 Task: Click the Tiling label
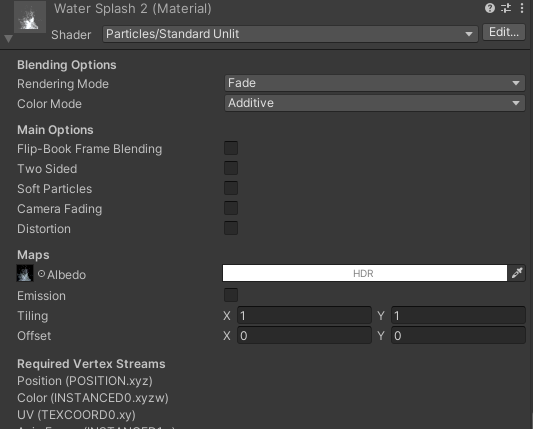pyautogui.click(x=33, y=316)
